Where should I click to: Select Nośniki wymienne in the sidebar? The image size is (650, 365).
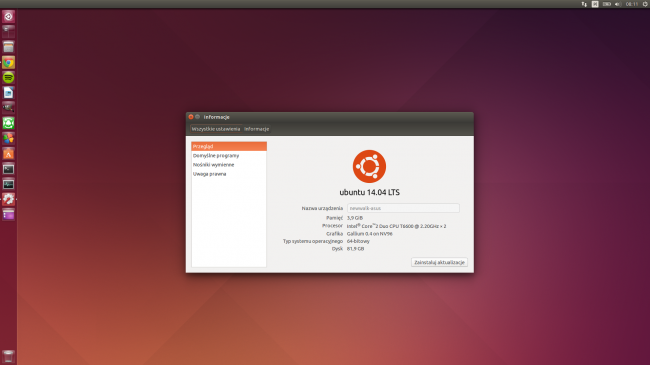click(229, 165)
